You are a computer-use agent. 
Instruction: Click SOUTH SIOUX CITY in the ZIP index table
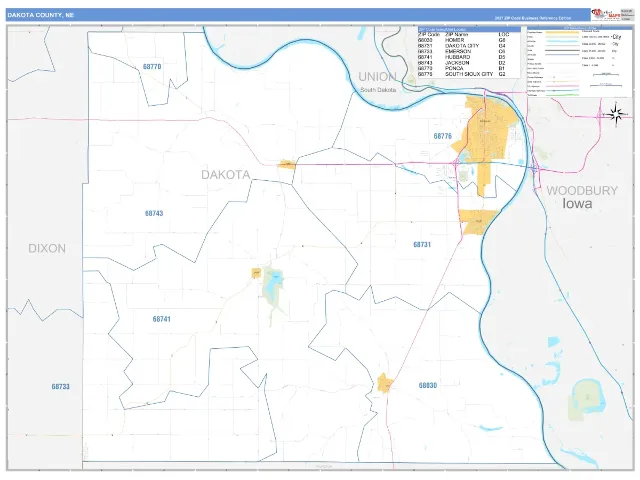[x=469, y=74]
